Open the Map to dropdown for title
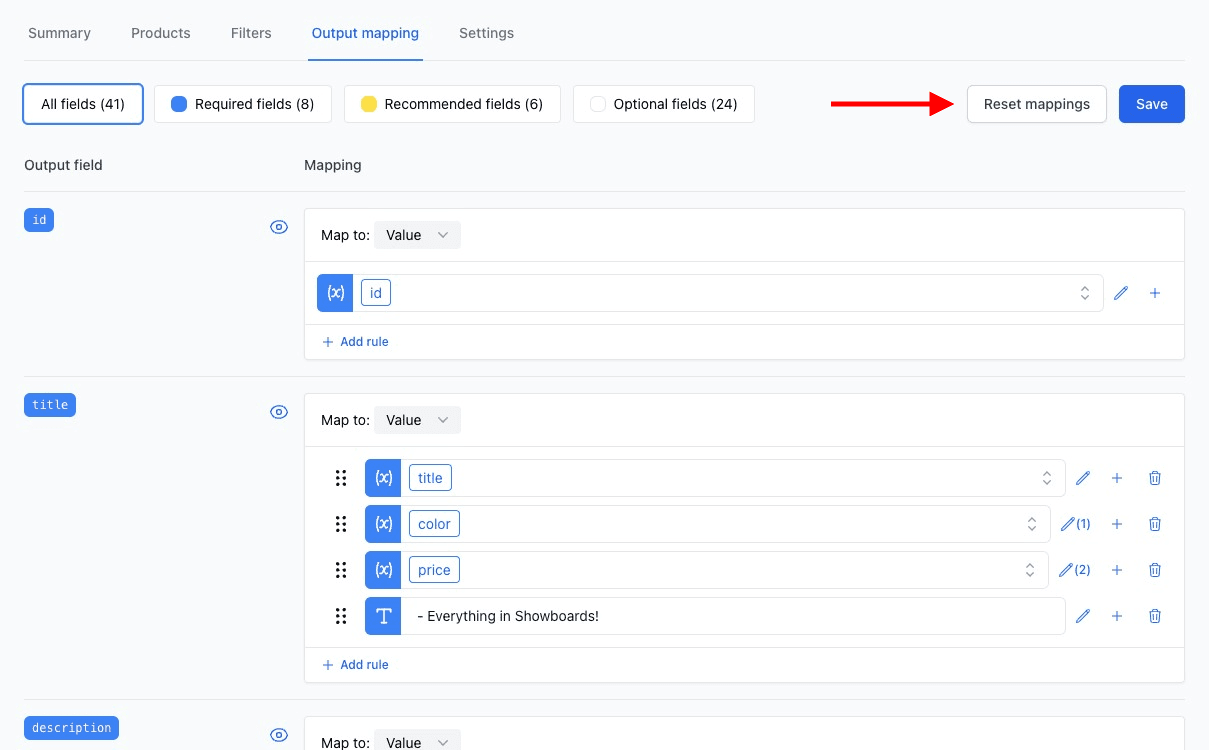This screenshot has width=1209, height=750. click(417, 420)
